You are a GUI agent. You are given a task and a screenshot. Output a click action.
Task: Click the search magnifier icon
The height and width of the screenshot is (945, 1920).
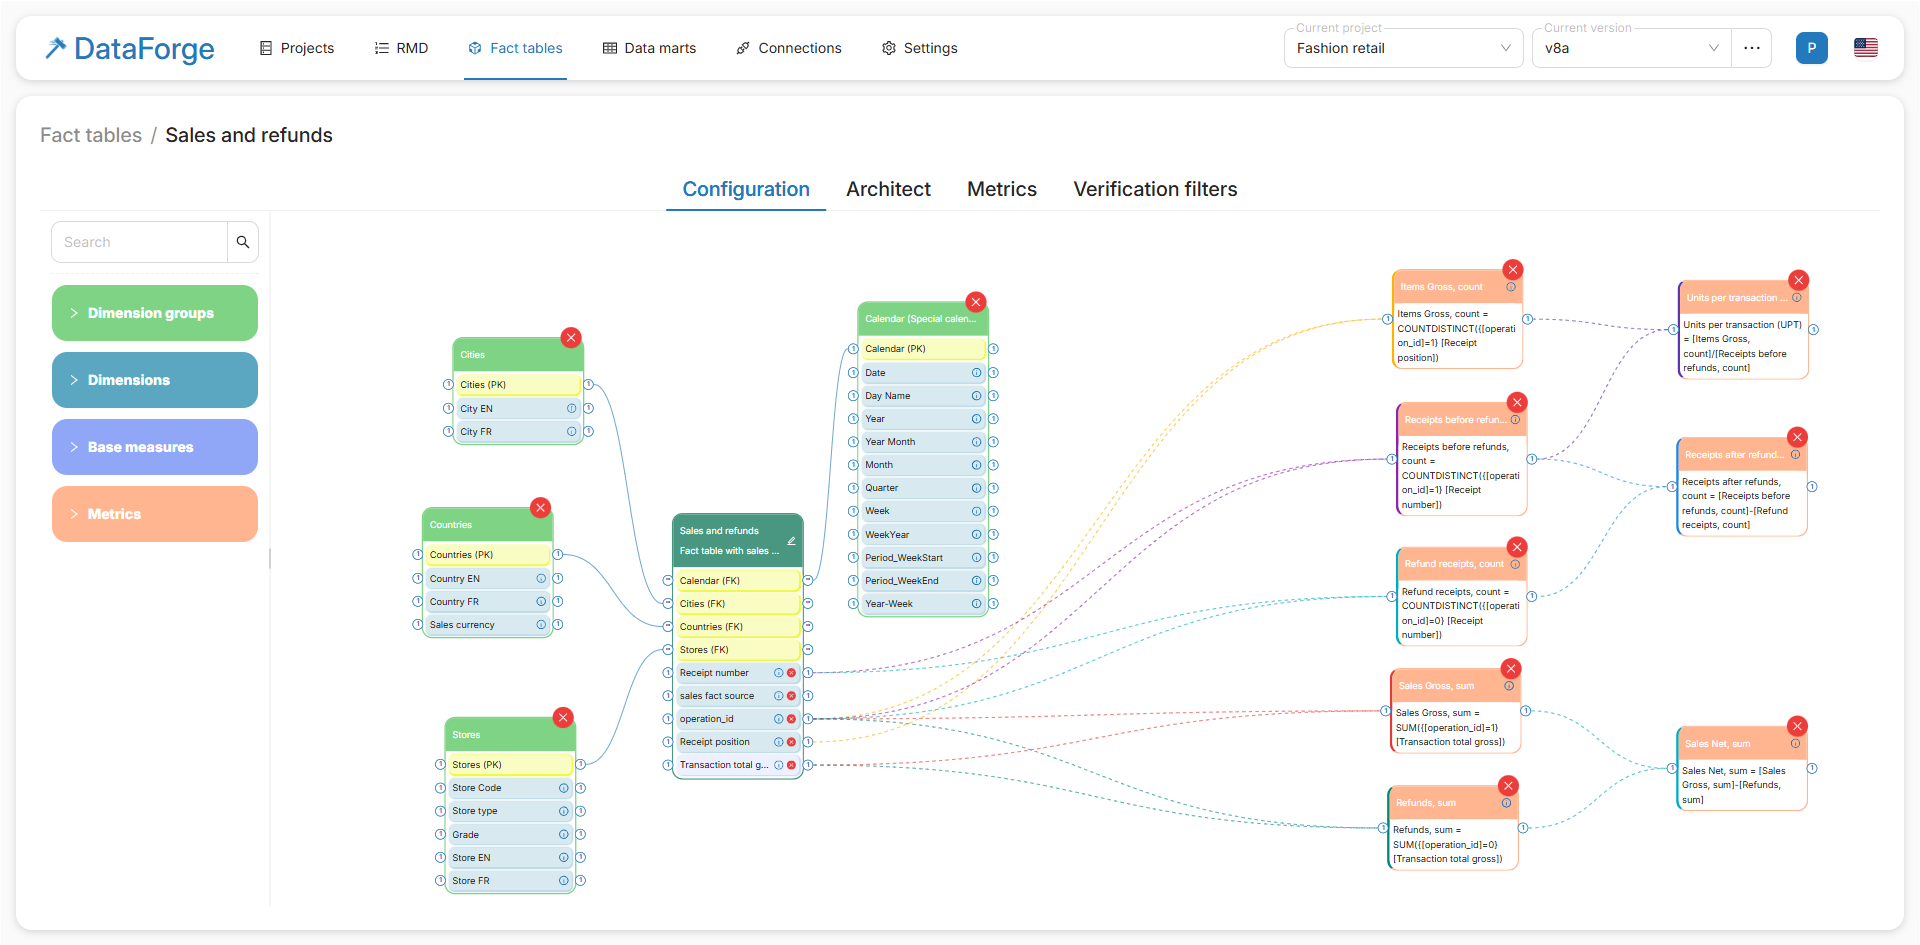(243, 242)
